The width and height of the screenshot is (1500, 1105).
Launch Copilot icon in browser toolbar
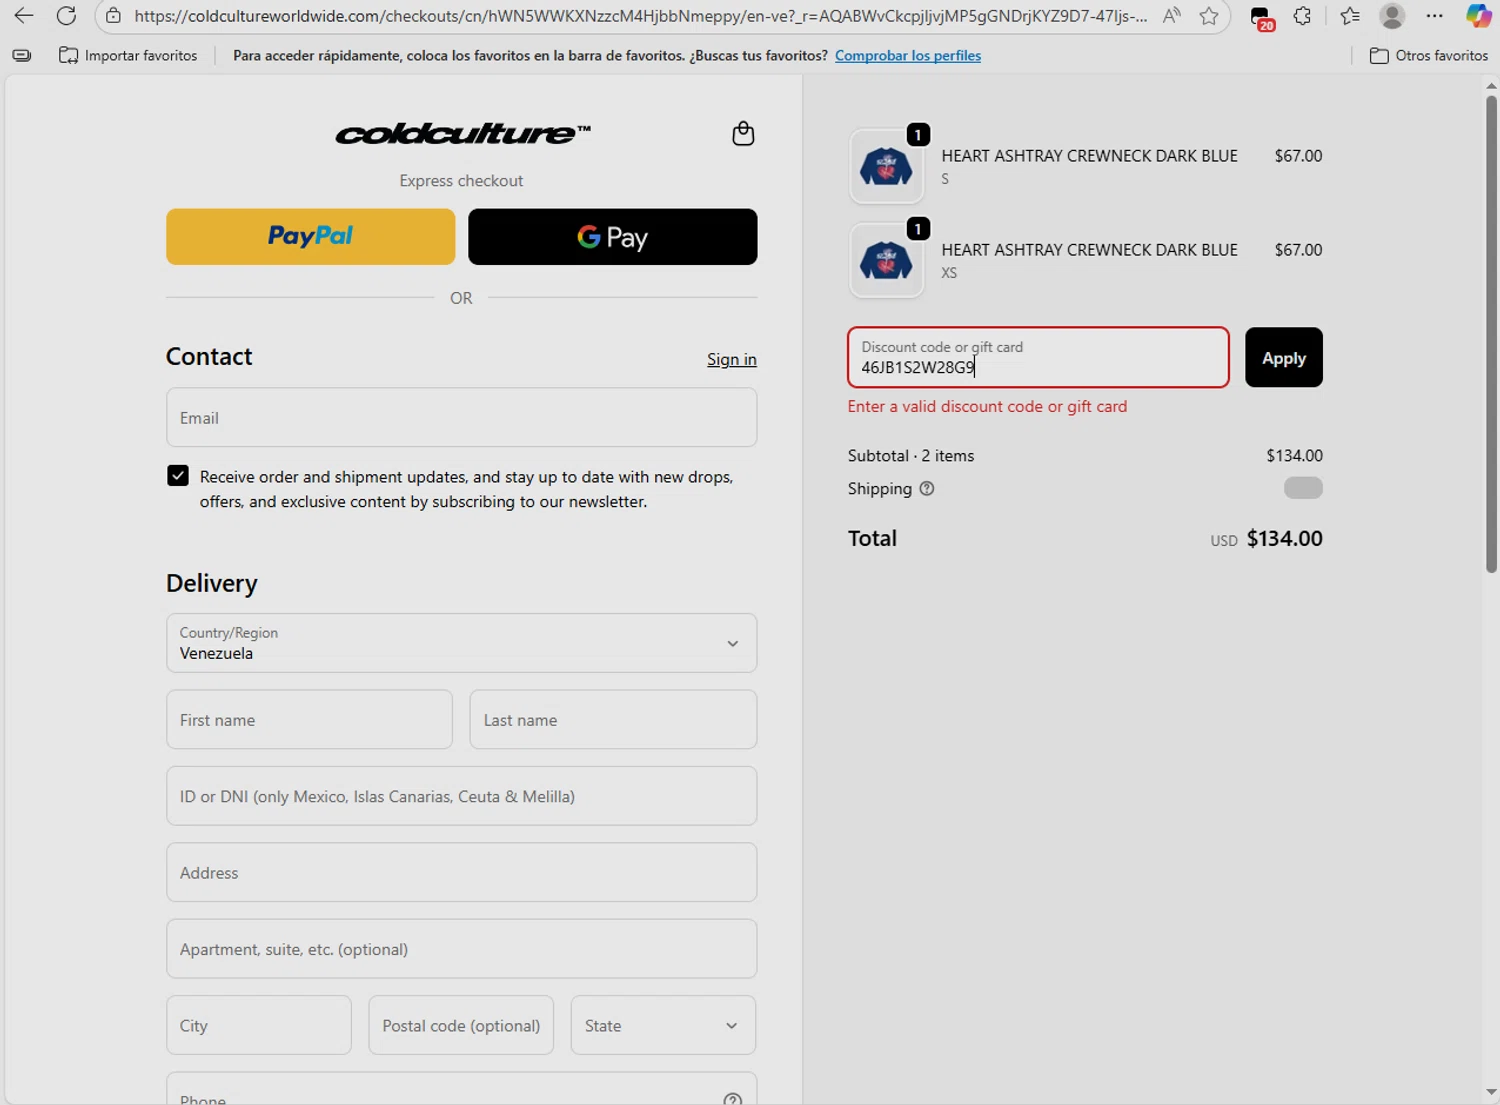click(1478, 16)
